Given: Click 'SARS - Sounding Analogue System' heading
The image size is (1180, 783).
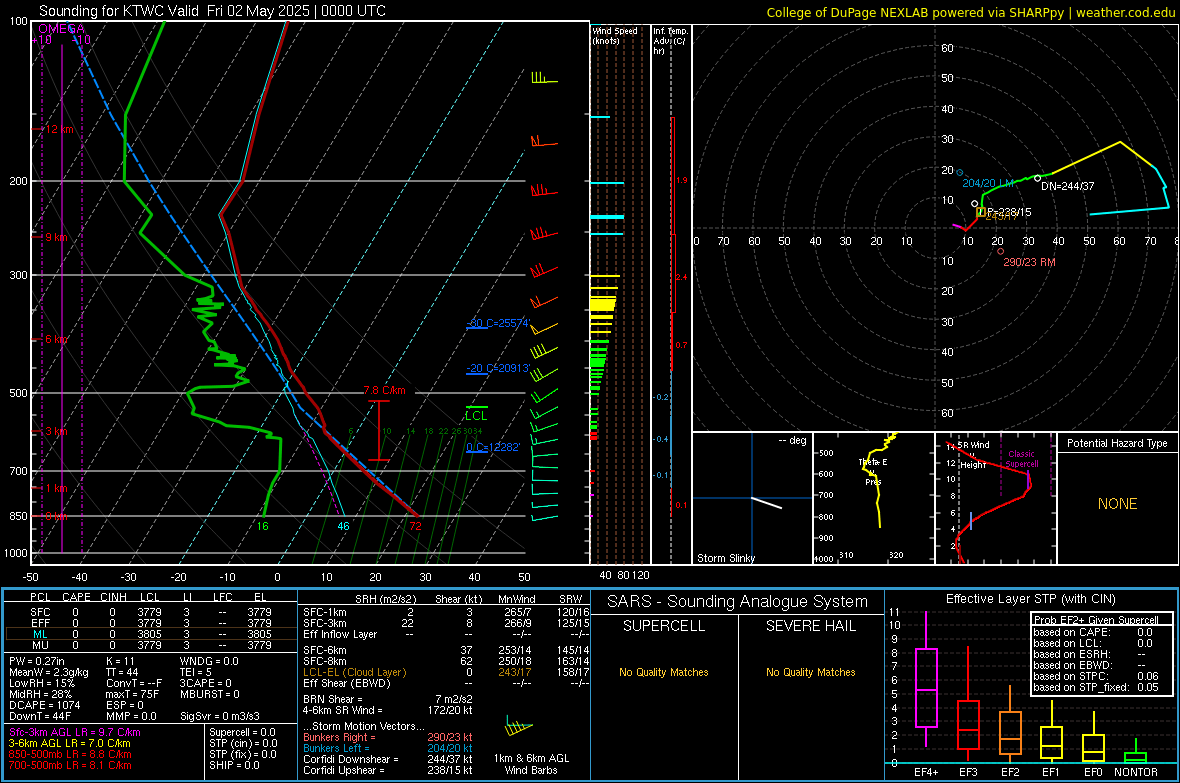Looking at the screenshot, I should [x=737, y=602].
